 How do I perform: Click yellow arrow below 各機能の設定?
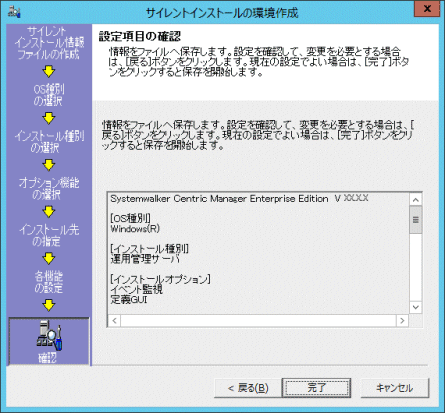point(49,305)
